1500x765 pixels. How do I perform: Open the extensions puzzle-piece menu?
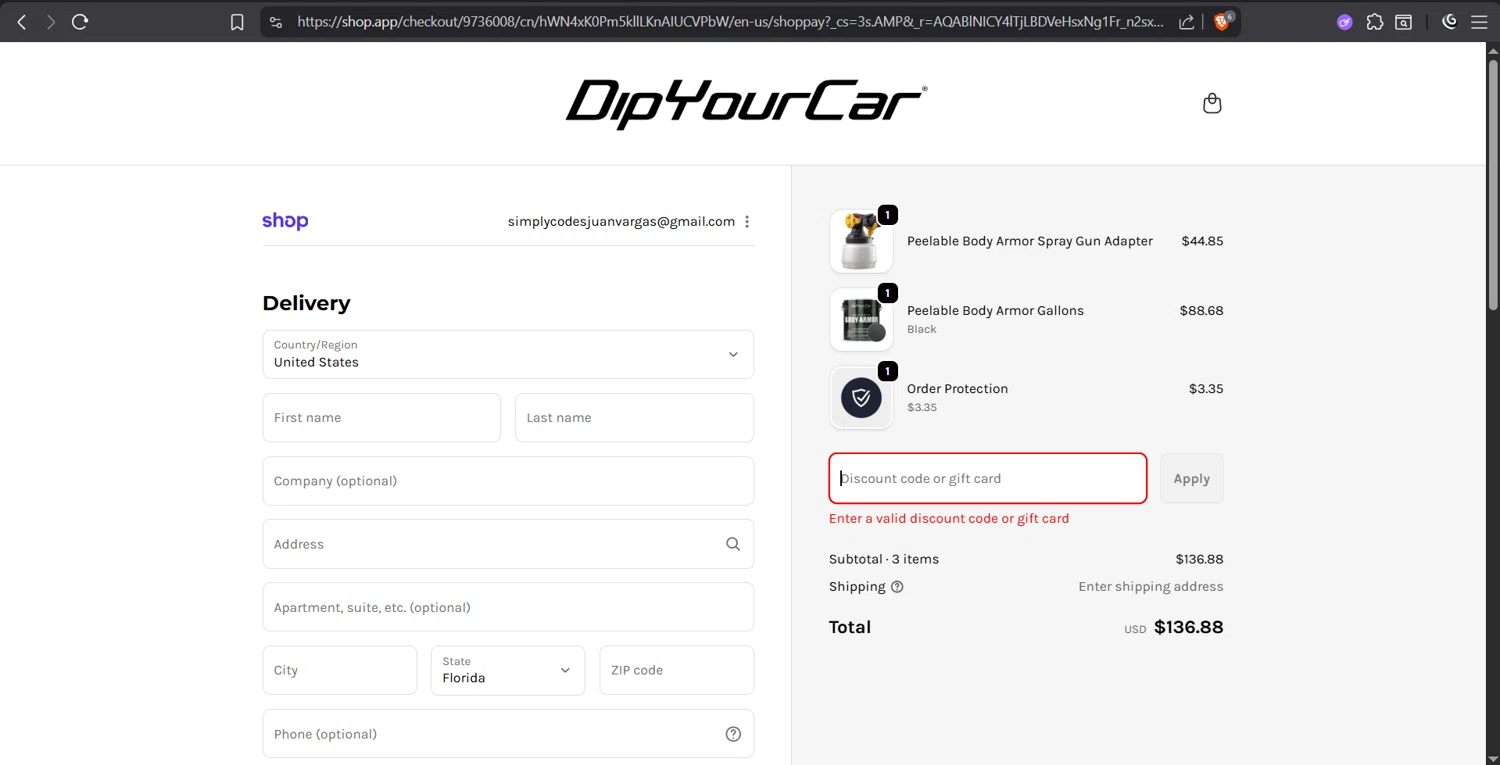pos(1375,22)
